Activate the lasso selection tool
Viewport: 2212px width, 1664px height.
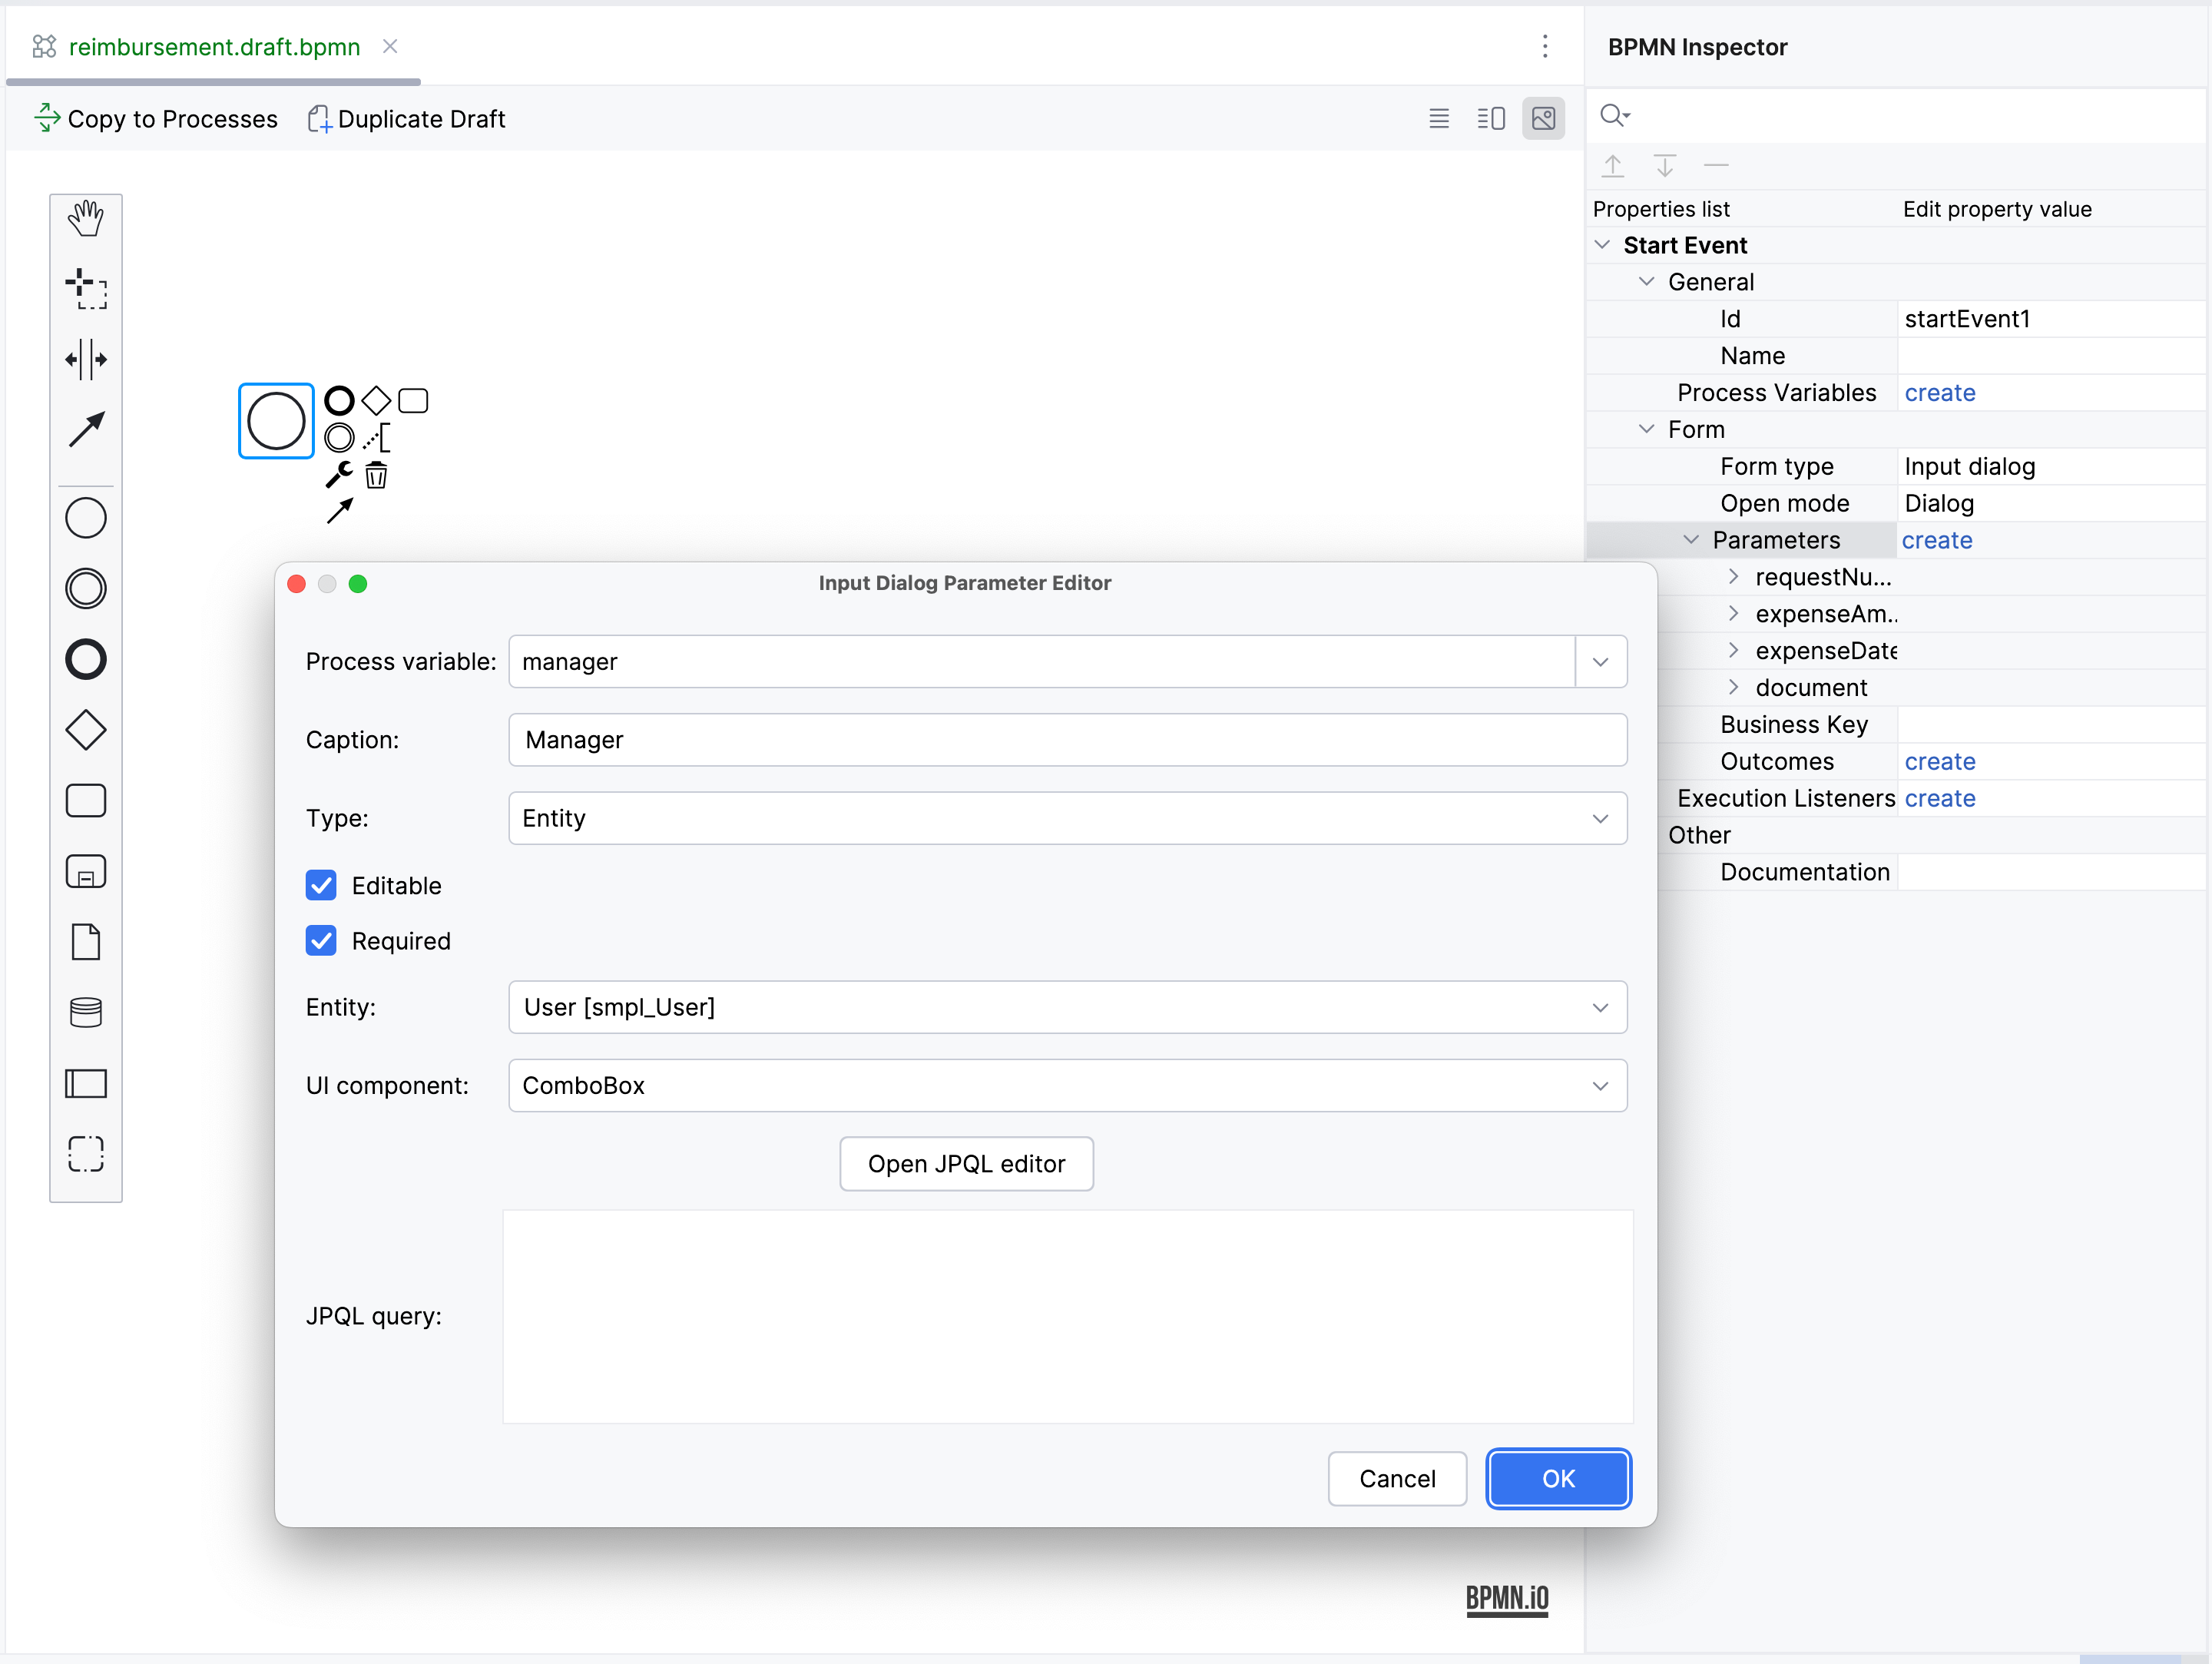pyautogui.click(x=86, y=289)
